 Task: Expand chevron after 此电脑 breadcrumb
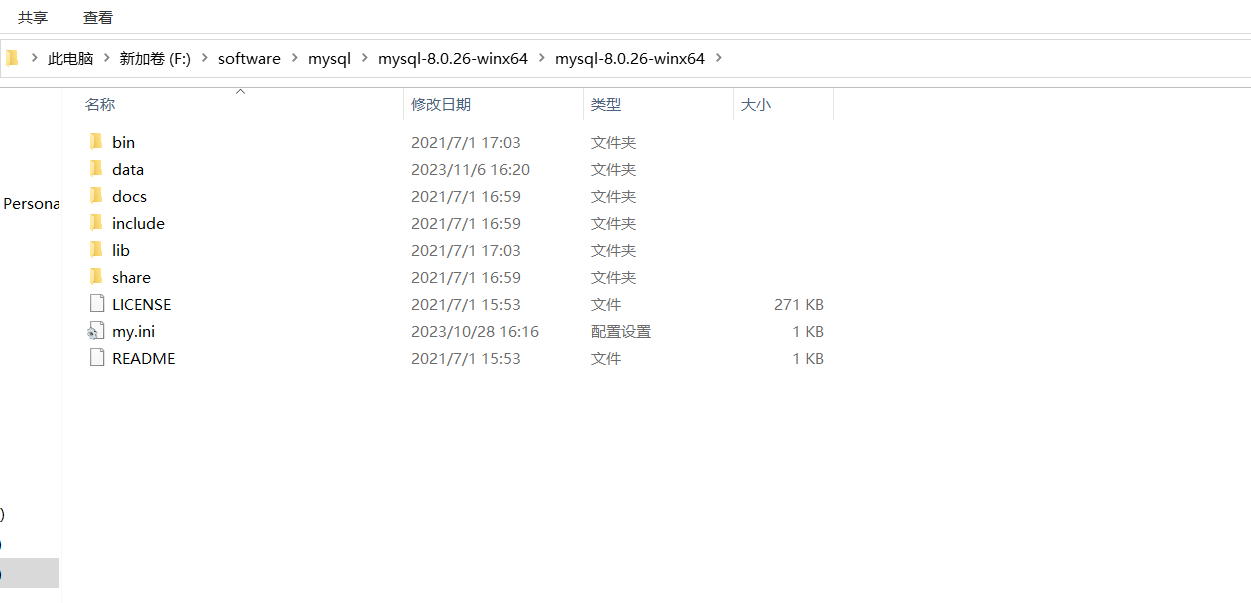[106, 58]
